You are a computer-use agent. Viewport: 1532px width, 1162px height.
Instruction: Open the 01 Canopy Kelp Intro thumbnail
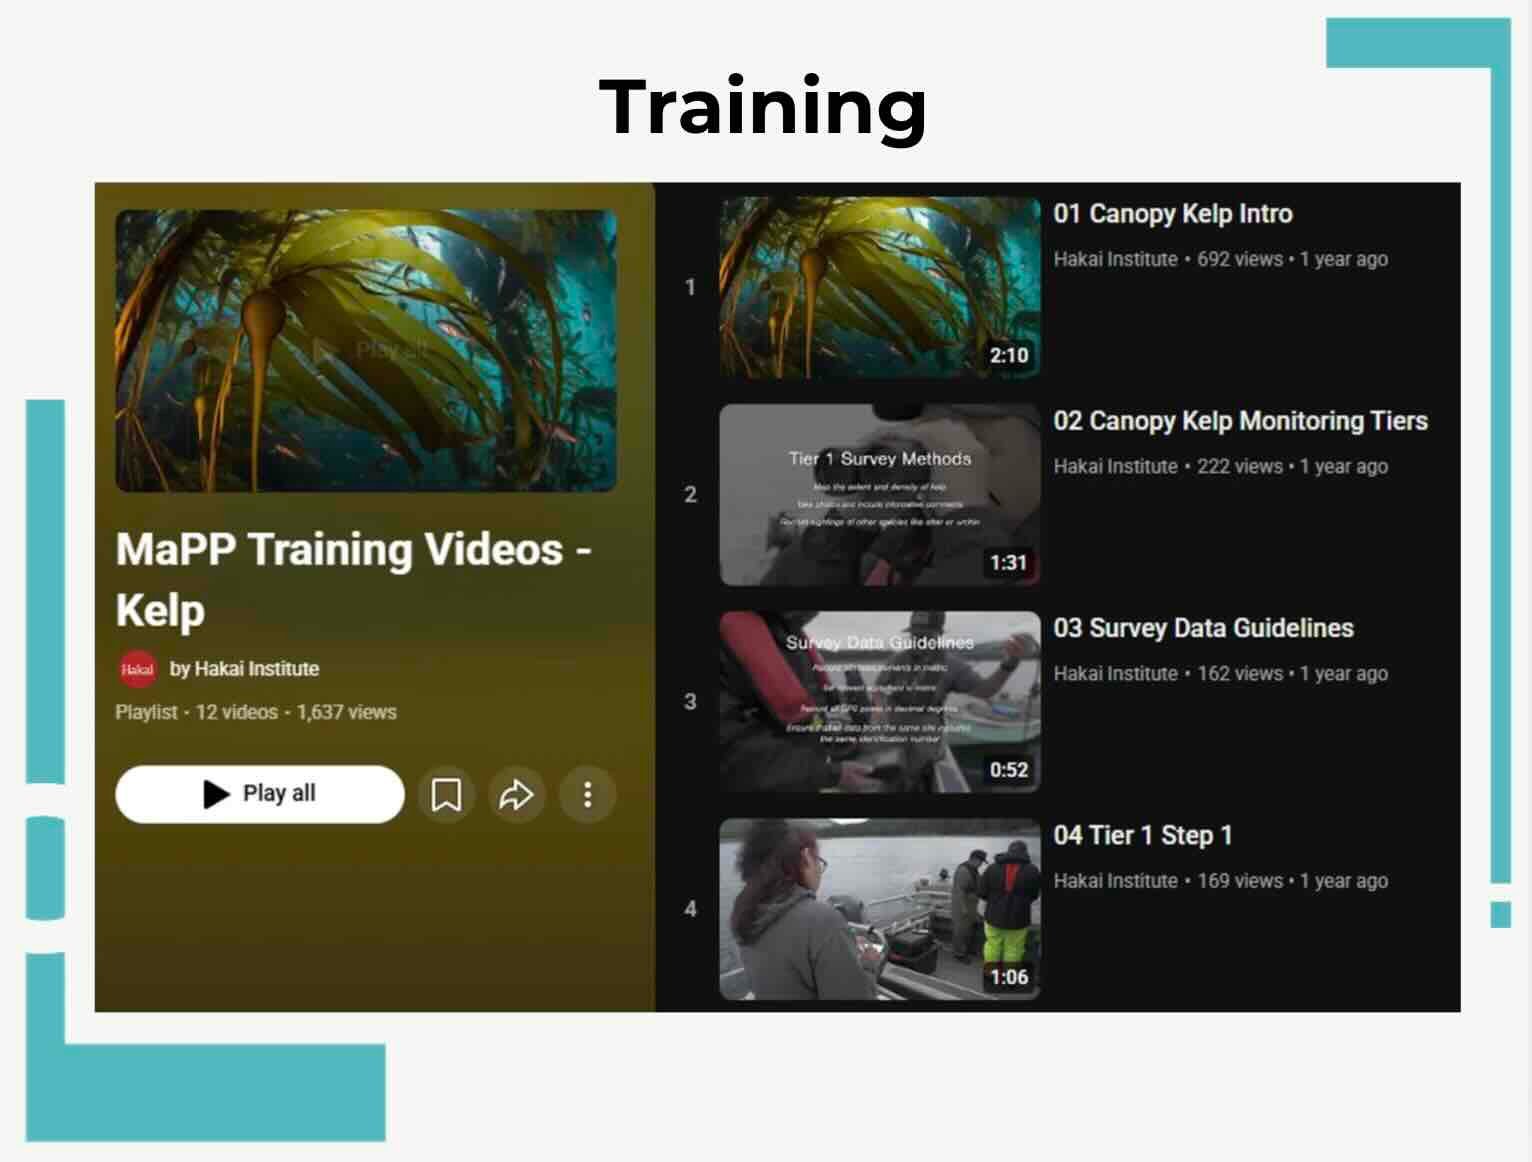pyautogui.click(x=880, y=288)
